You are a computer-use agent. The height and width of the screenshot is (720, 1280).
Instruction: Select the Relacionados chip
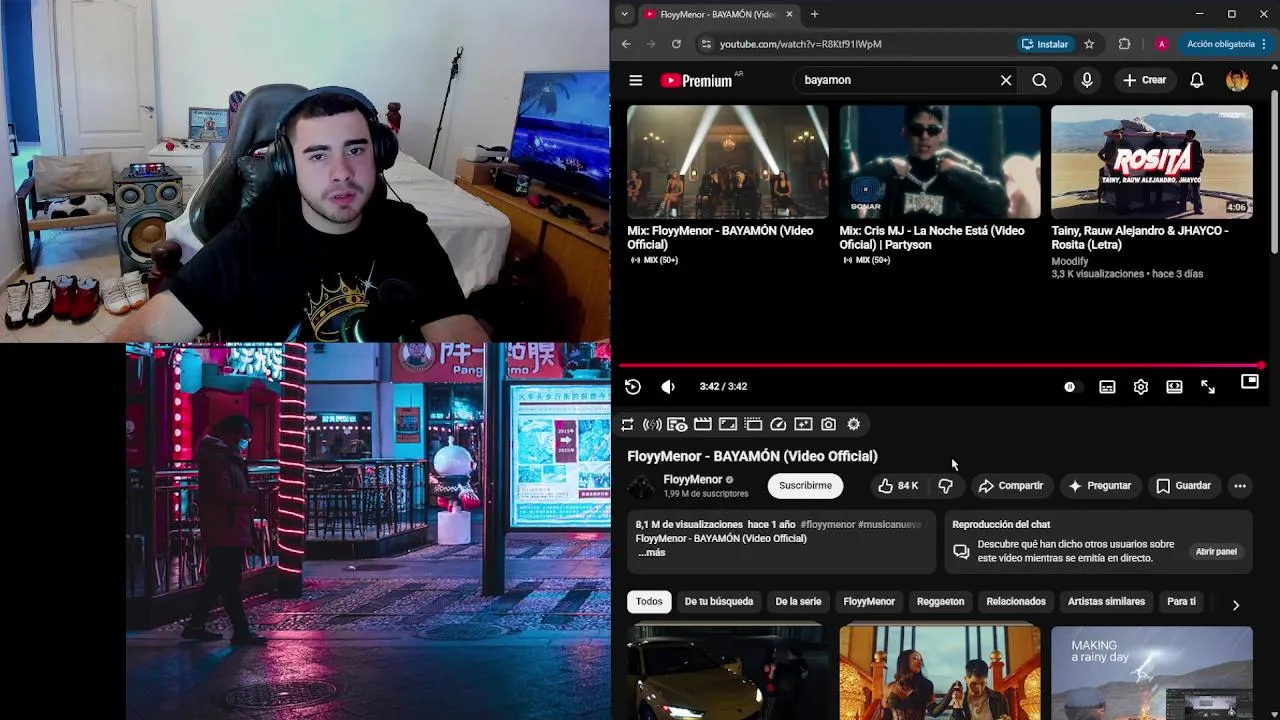point(1016,602)
